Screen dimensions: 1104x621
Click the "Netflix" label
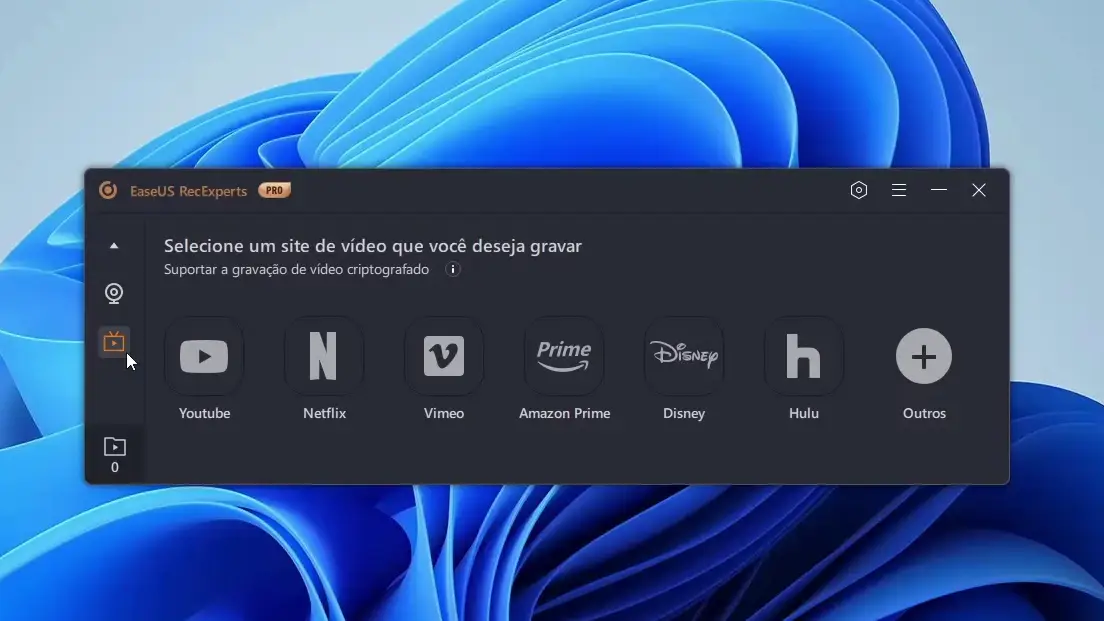click(324, 413)
